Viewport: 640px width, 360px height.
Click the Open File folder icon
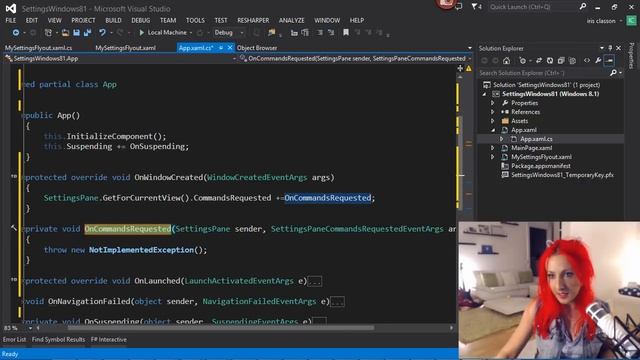point(65,32)
